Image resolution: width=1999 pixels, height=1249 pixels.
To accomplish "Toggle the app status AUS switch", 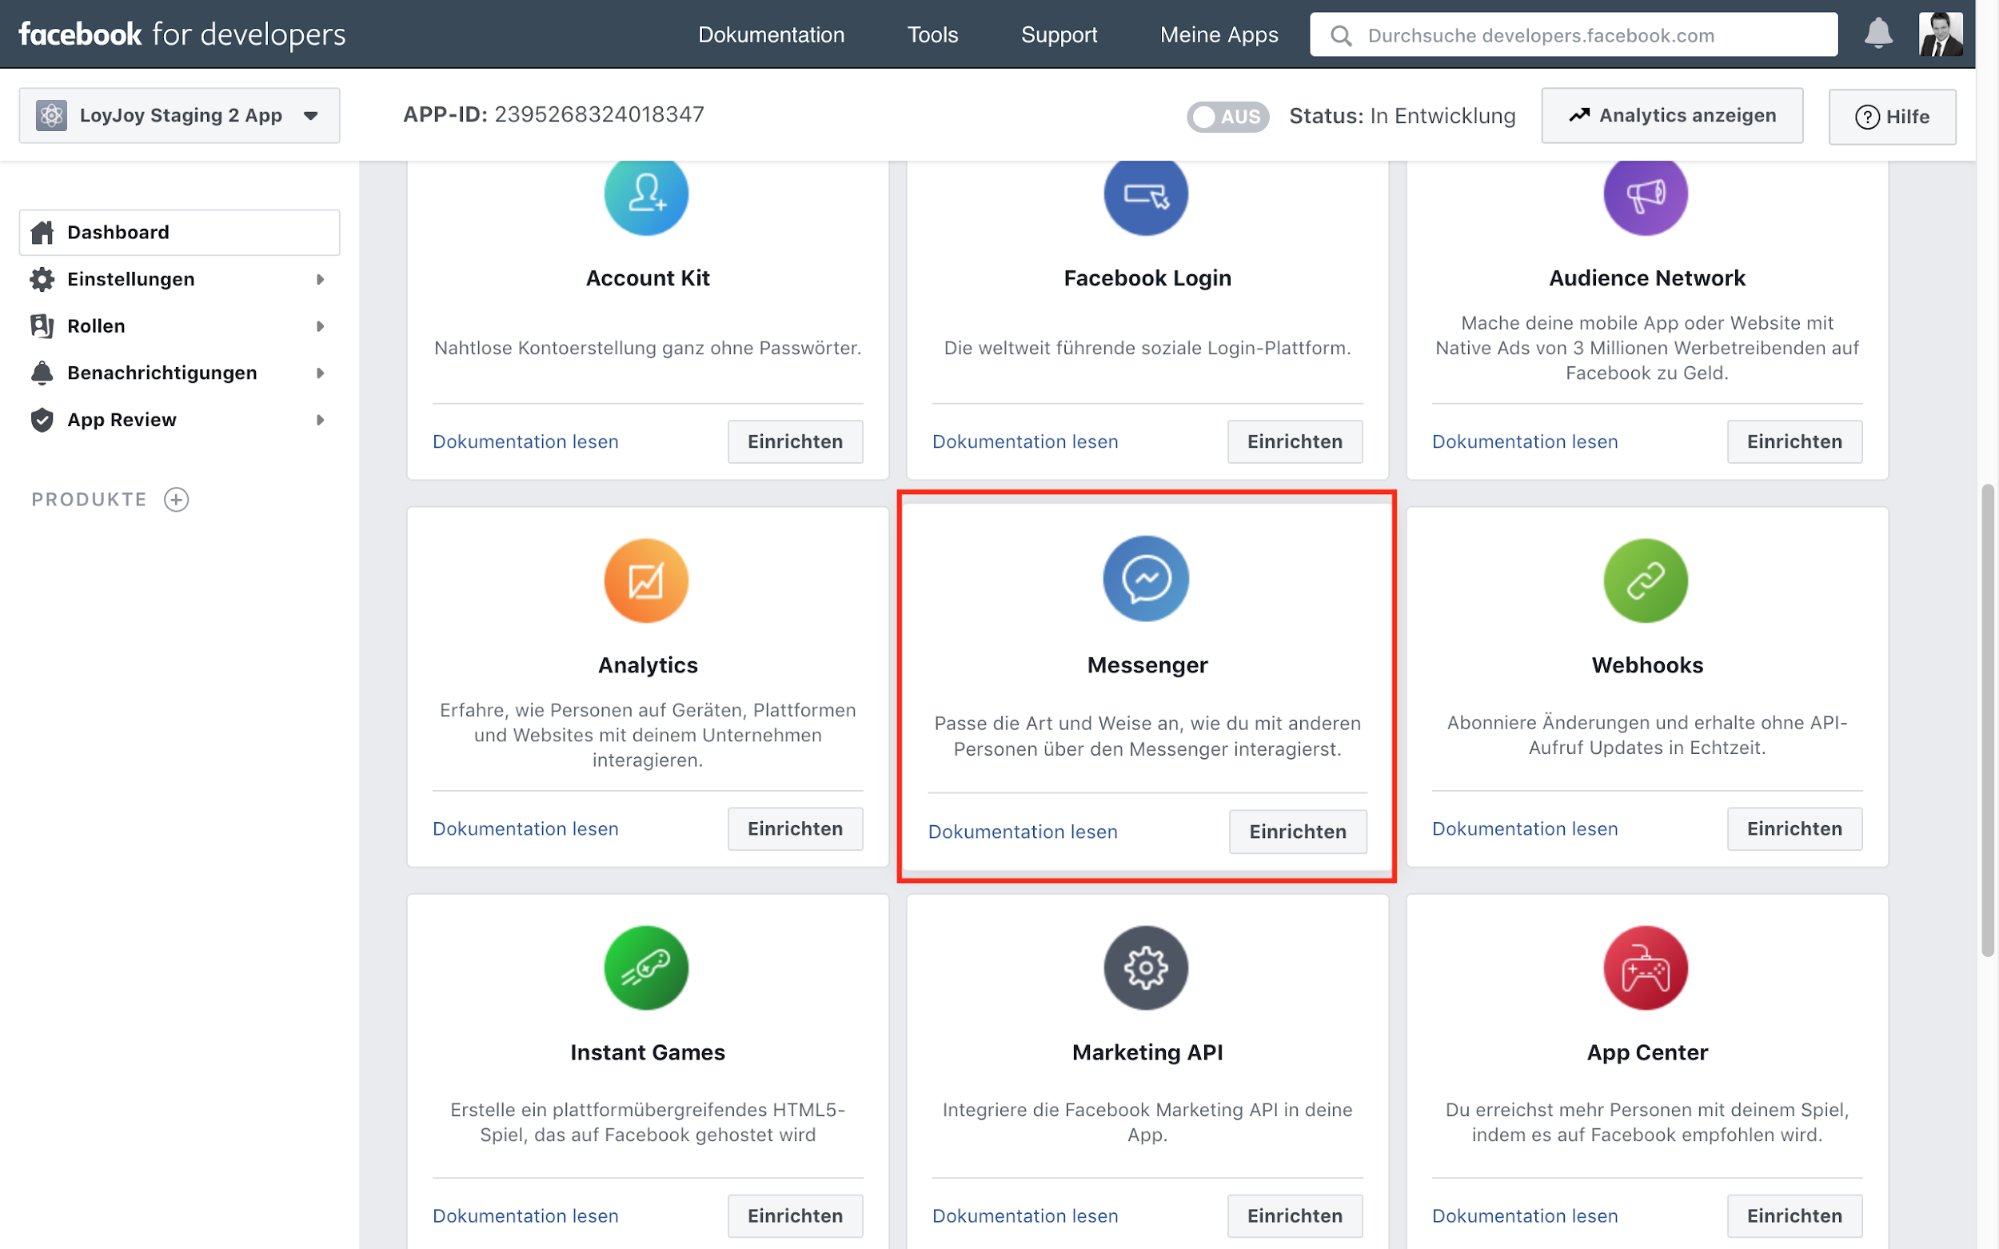I will point(1227,116).
